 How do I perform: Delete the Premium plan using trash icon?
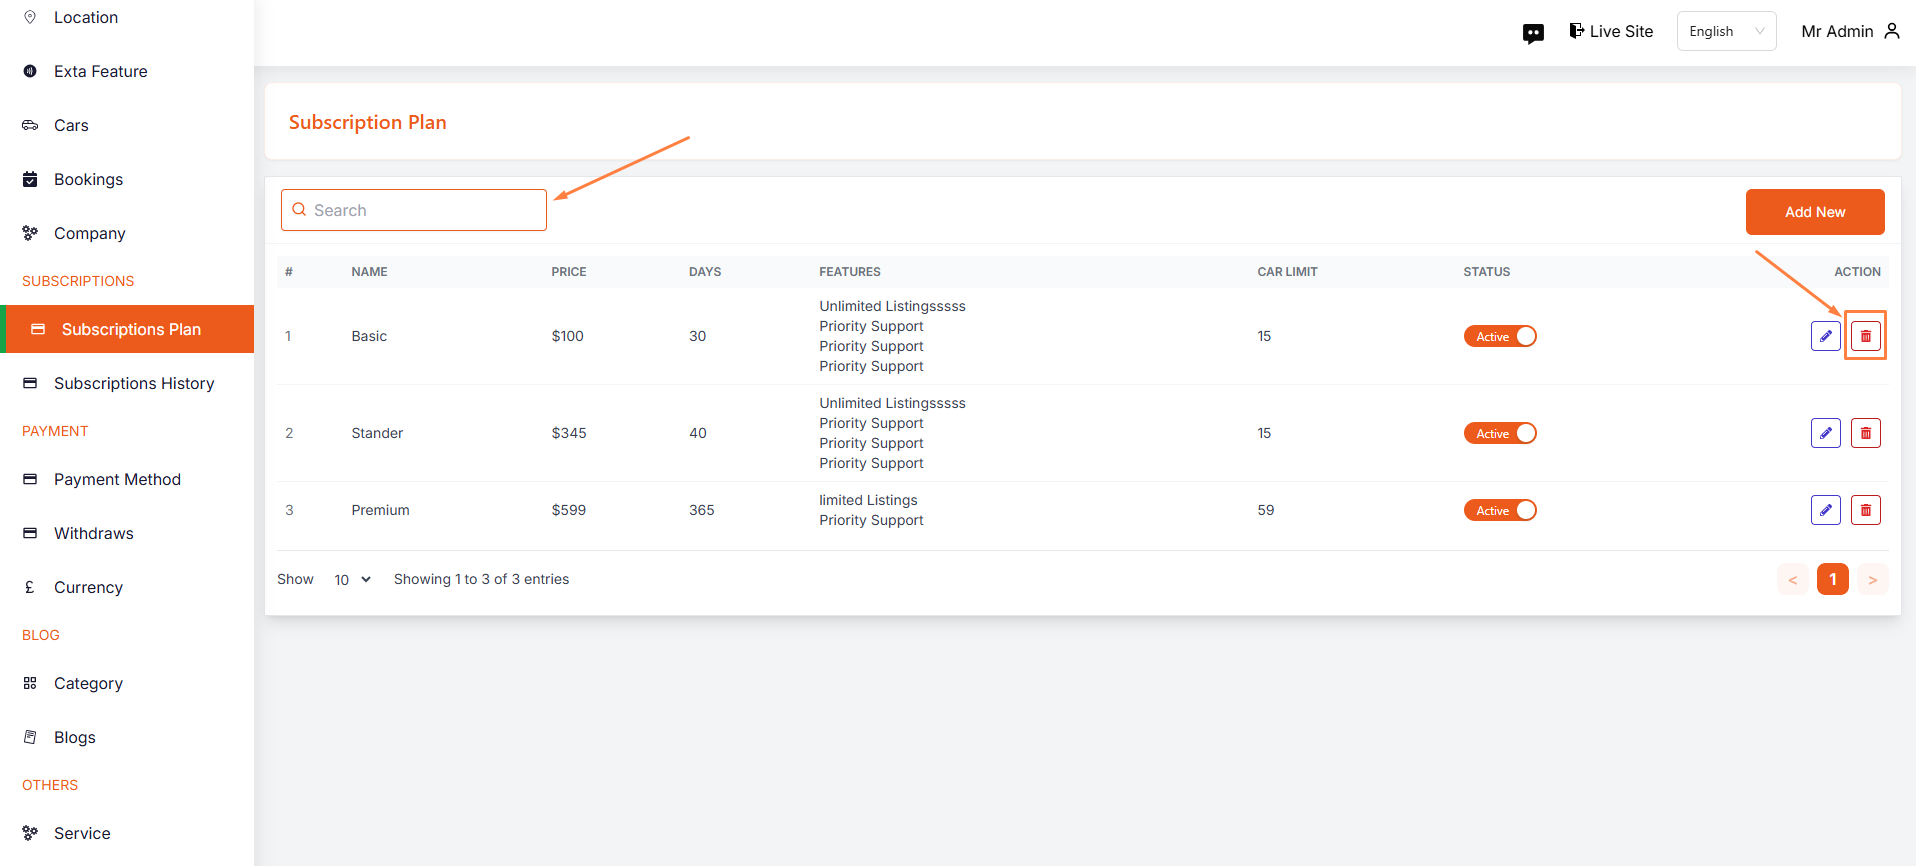click(x=1865, y=510)
